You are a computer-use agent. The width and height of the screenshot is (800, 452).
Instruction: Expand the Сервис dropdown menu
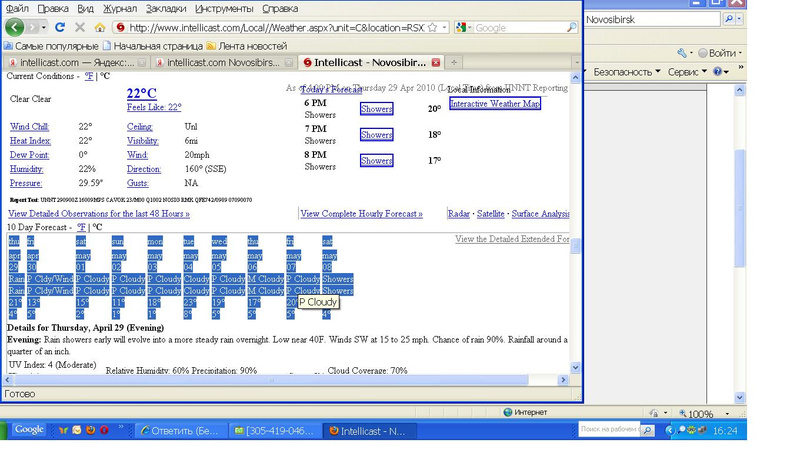[x=688, y=72]
